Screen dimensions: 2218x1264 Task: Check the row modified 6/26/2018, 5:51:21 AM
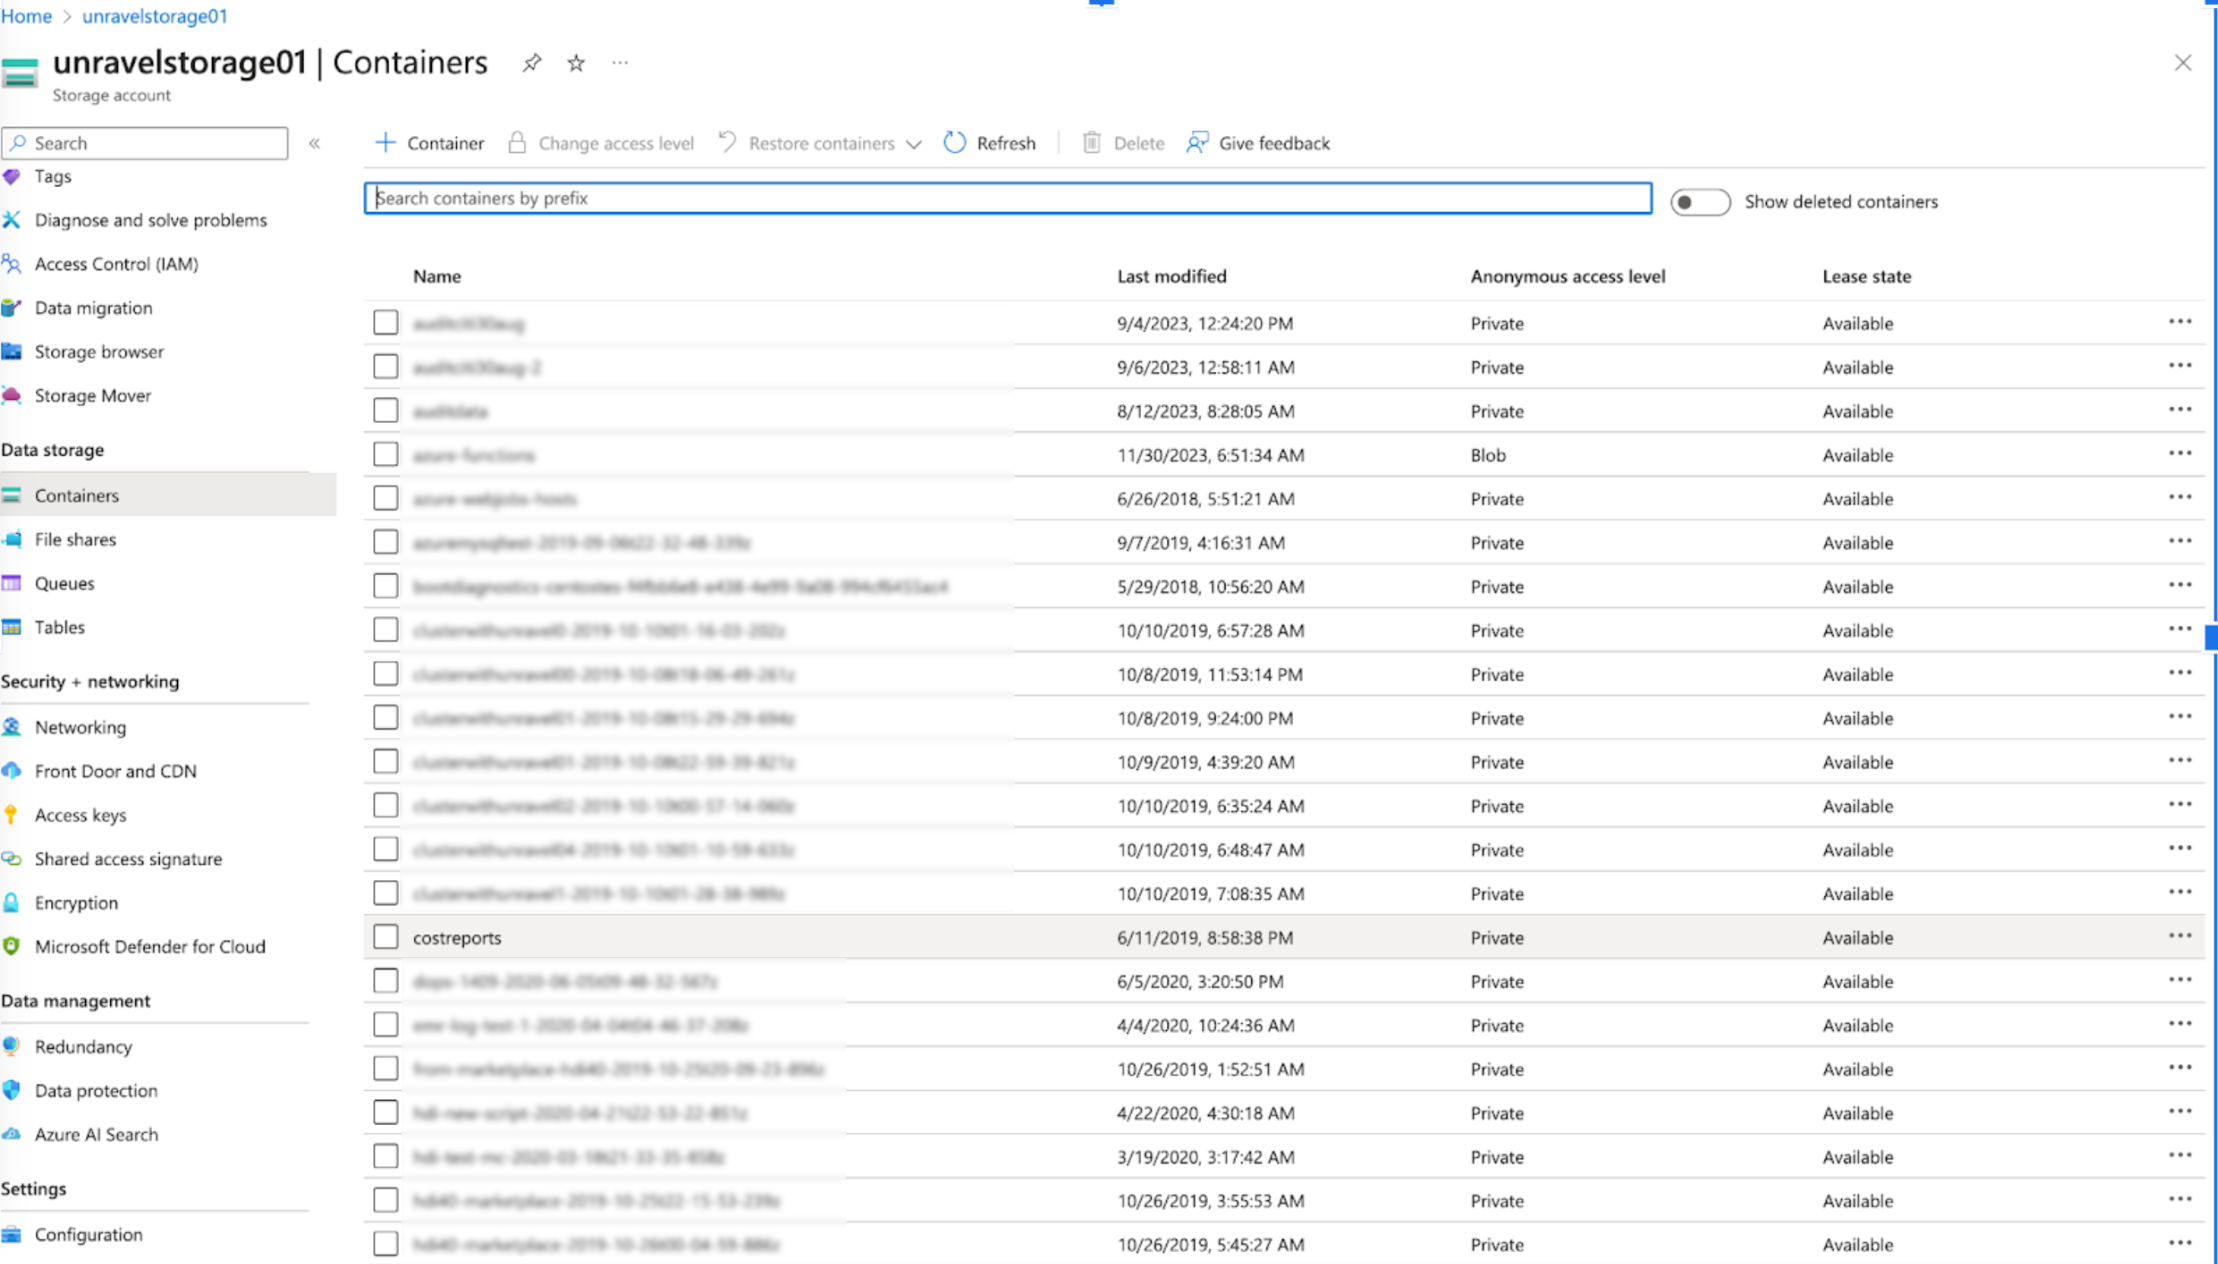[386, 498]
